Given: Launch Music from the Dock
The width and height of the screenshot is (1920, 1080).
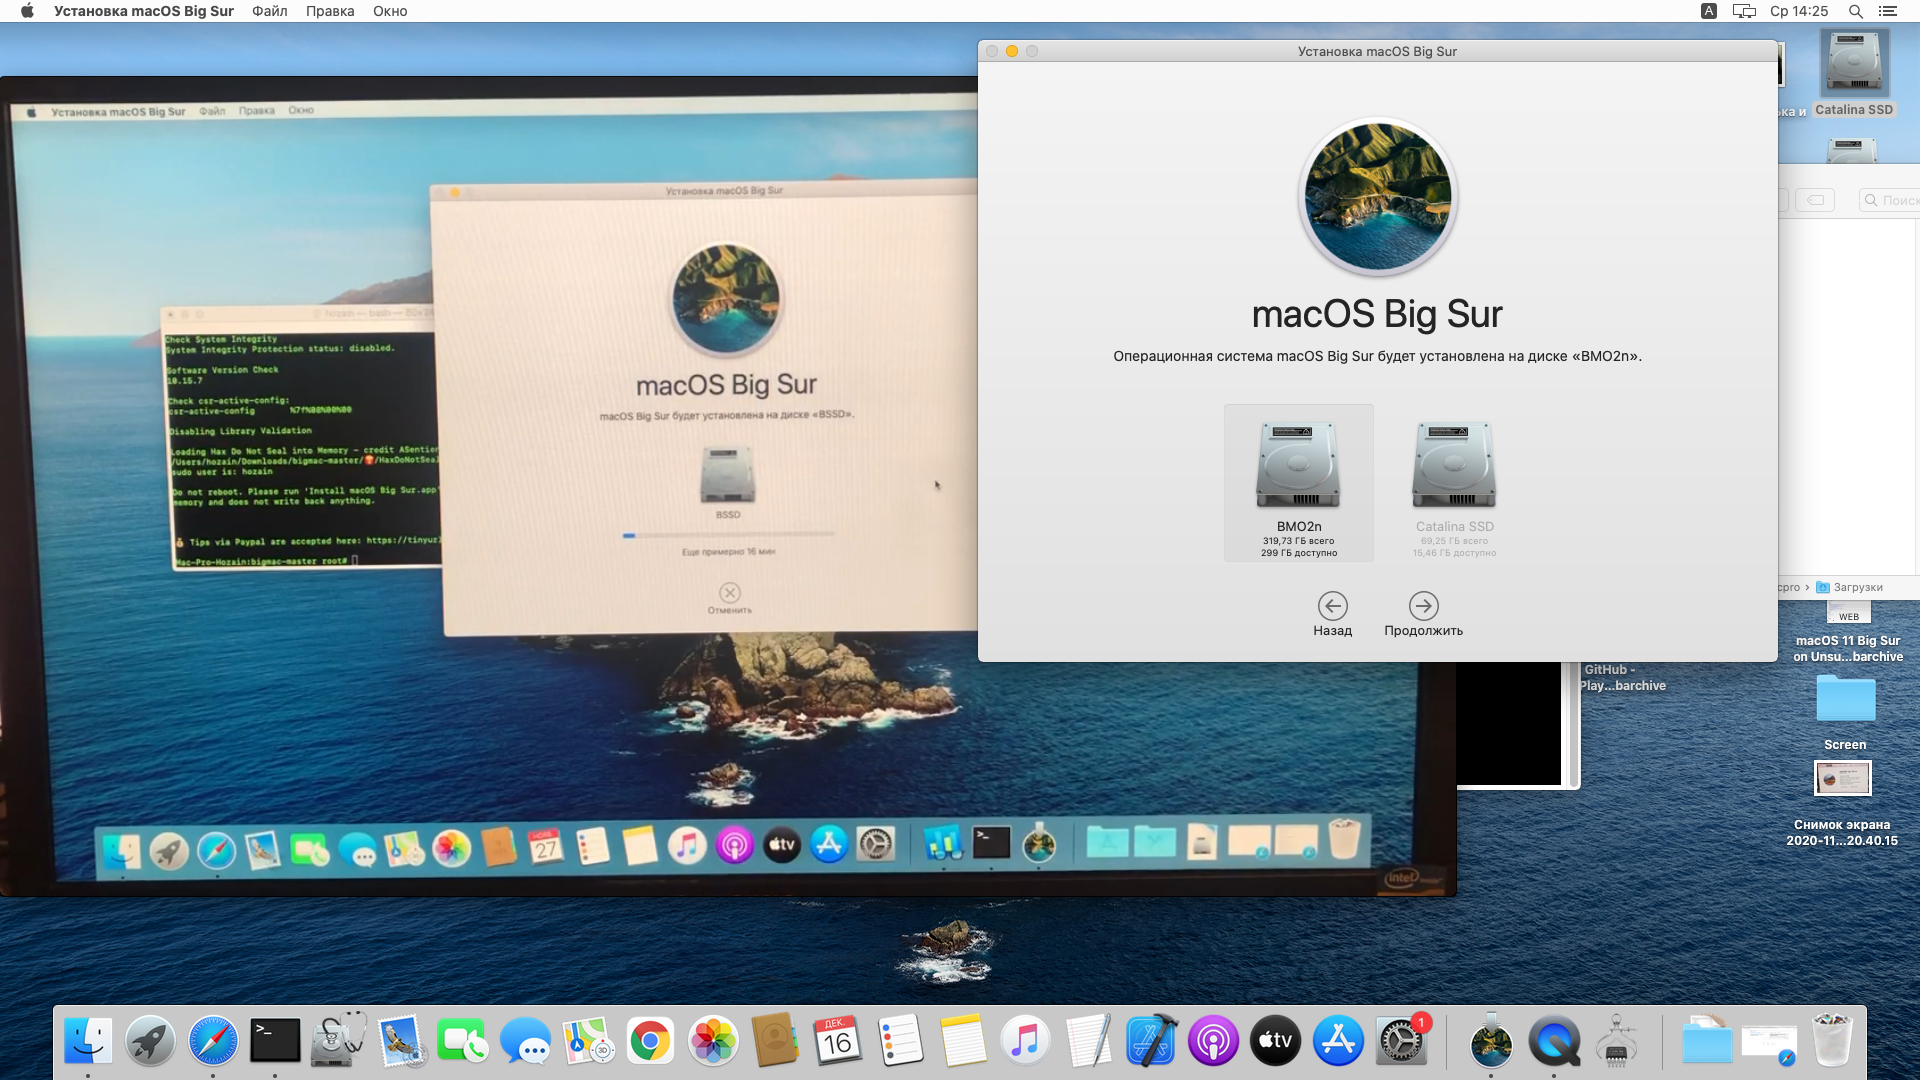Looking at the screenshot, I should point(1025,1042).
